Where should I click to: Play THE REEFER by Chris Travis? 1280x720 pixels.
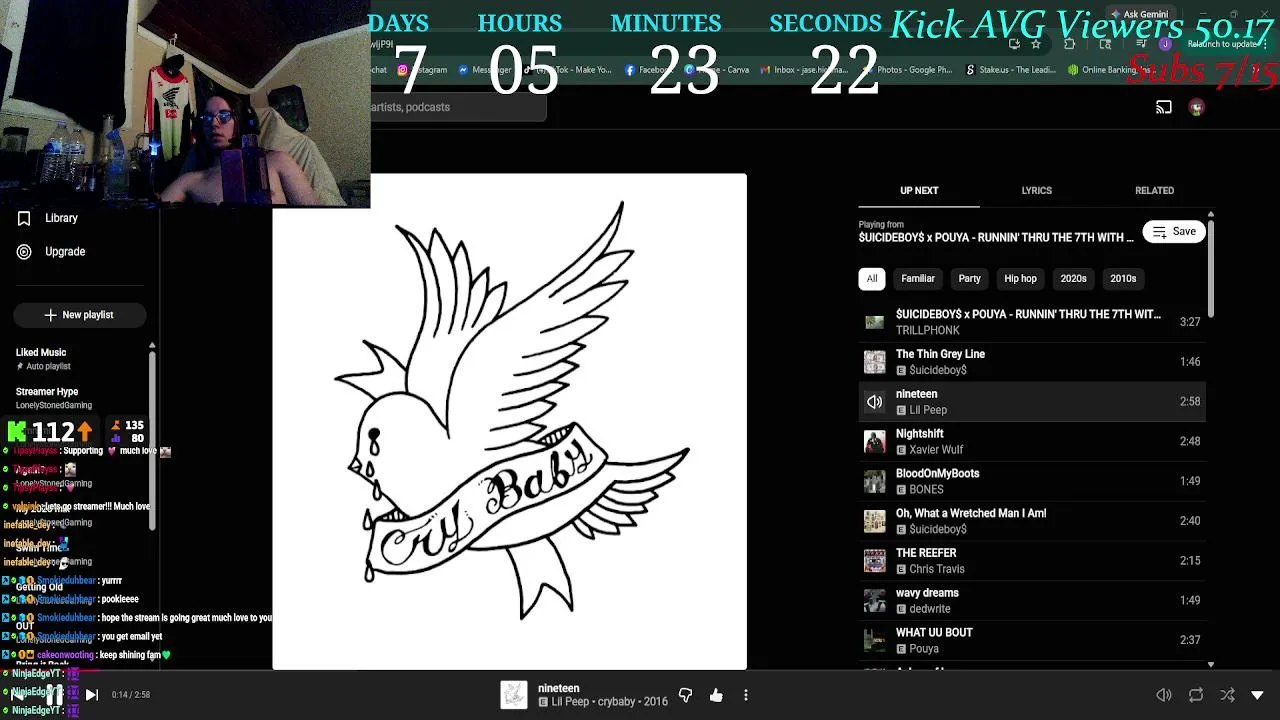click(x=1032, y=561)
